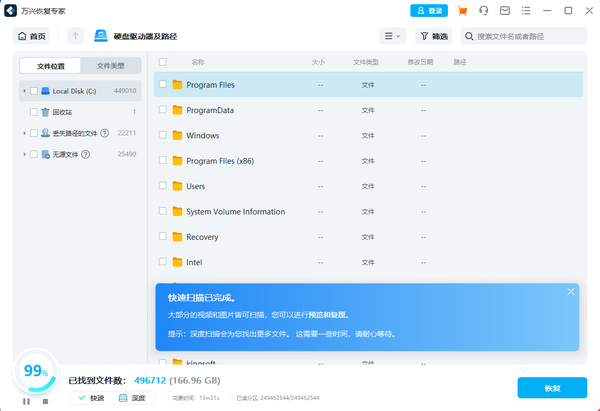Click the up-arrow parent folder icon

click(x=76, y=36)
